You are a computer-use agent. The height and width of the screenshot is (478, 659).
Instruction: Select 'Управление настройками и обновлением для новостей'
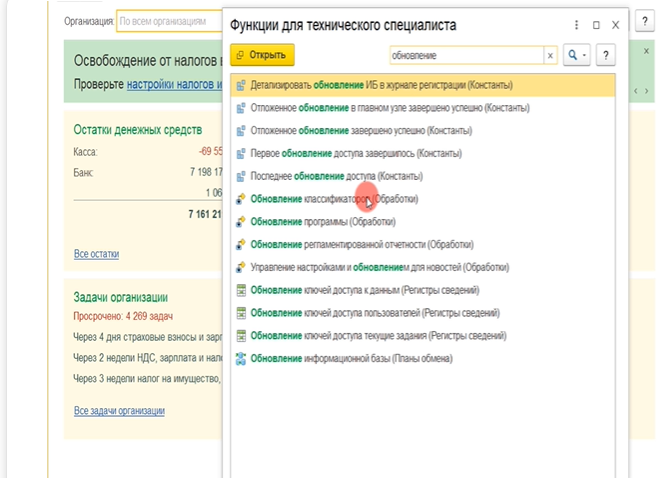coord(380,267)
